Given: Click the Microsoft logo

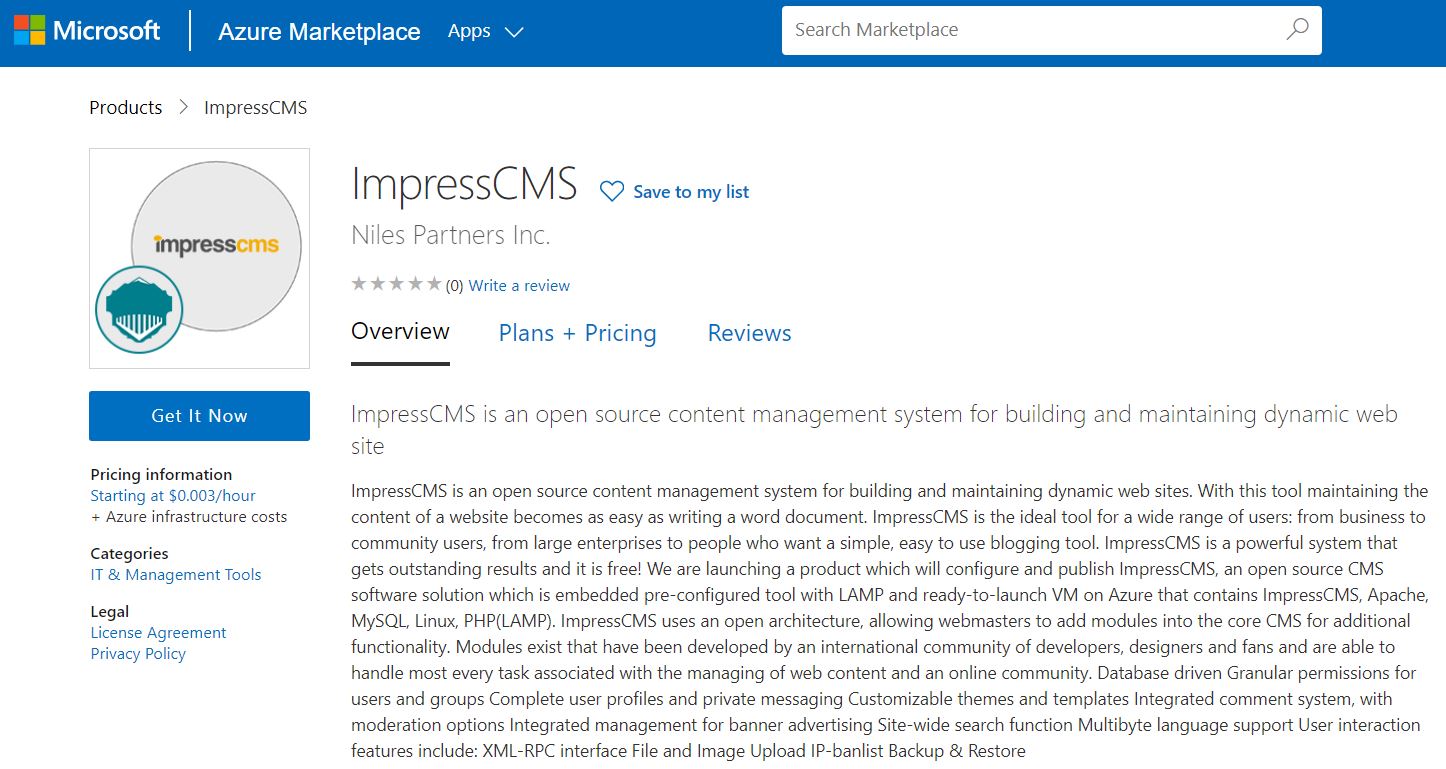Looking at the screenshot, I should [x=86, y=31].
